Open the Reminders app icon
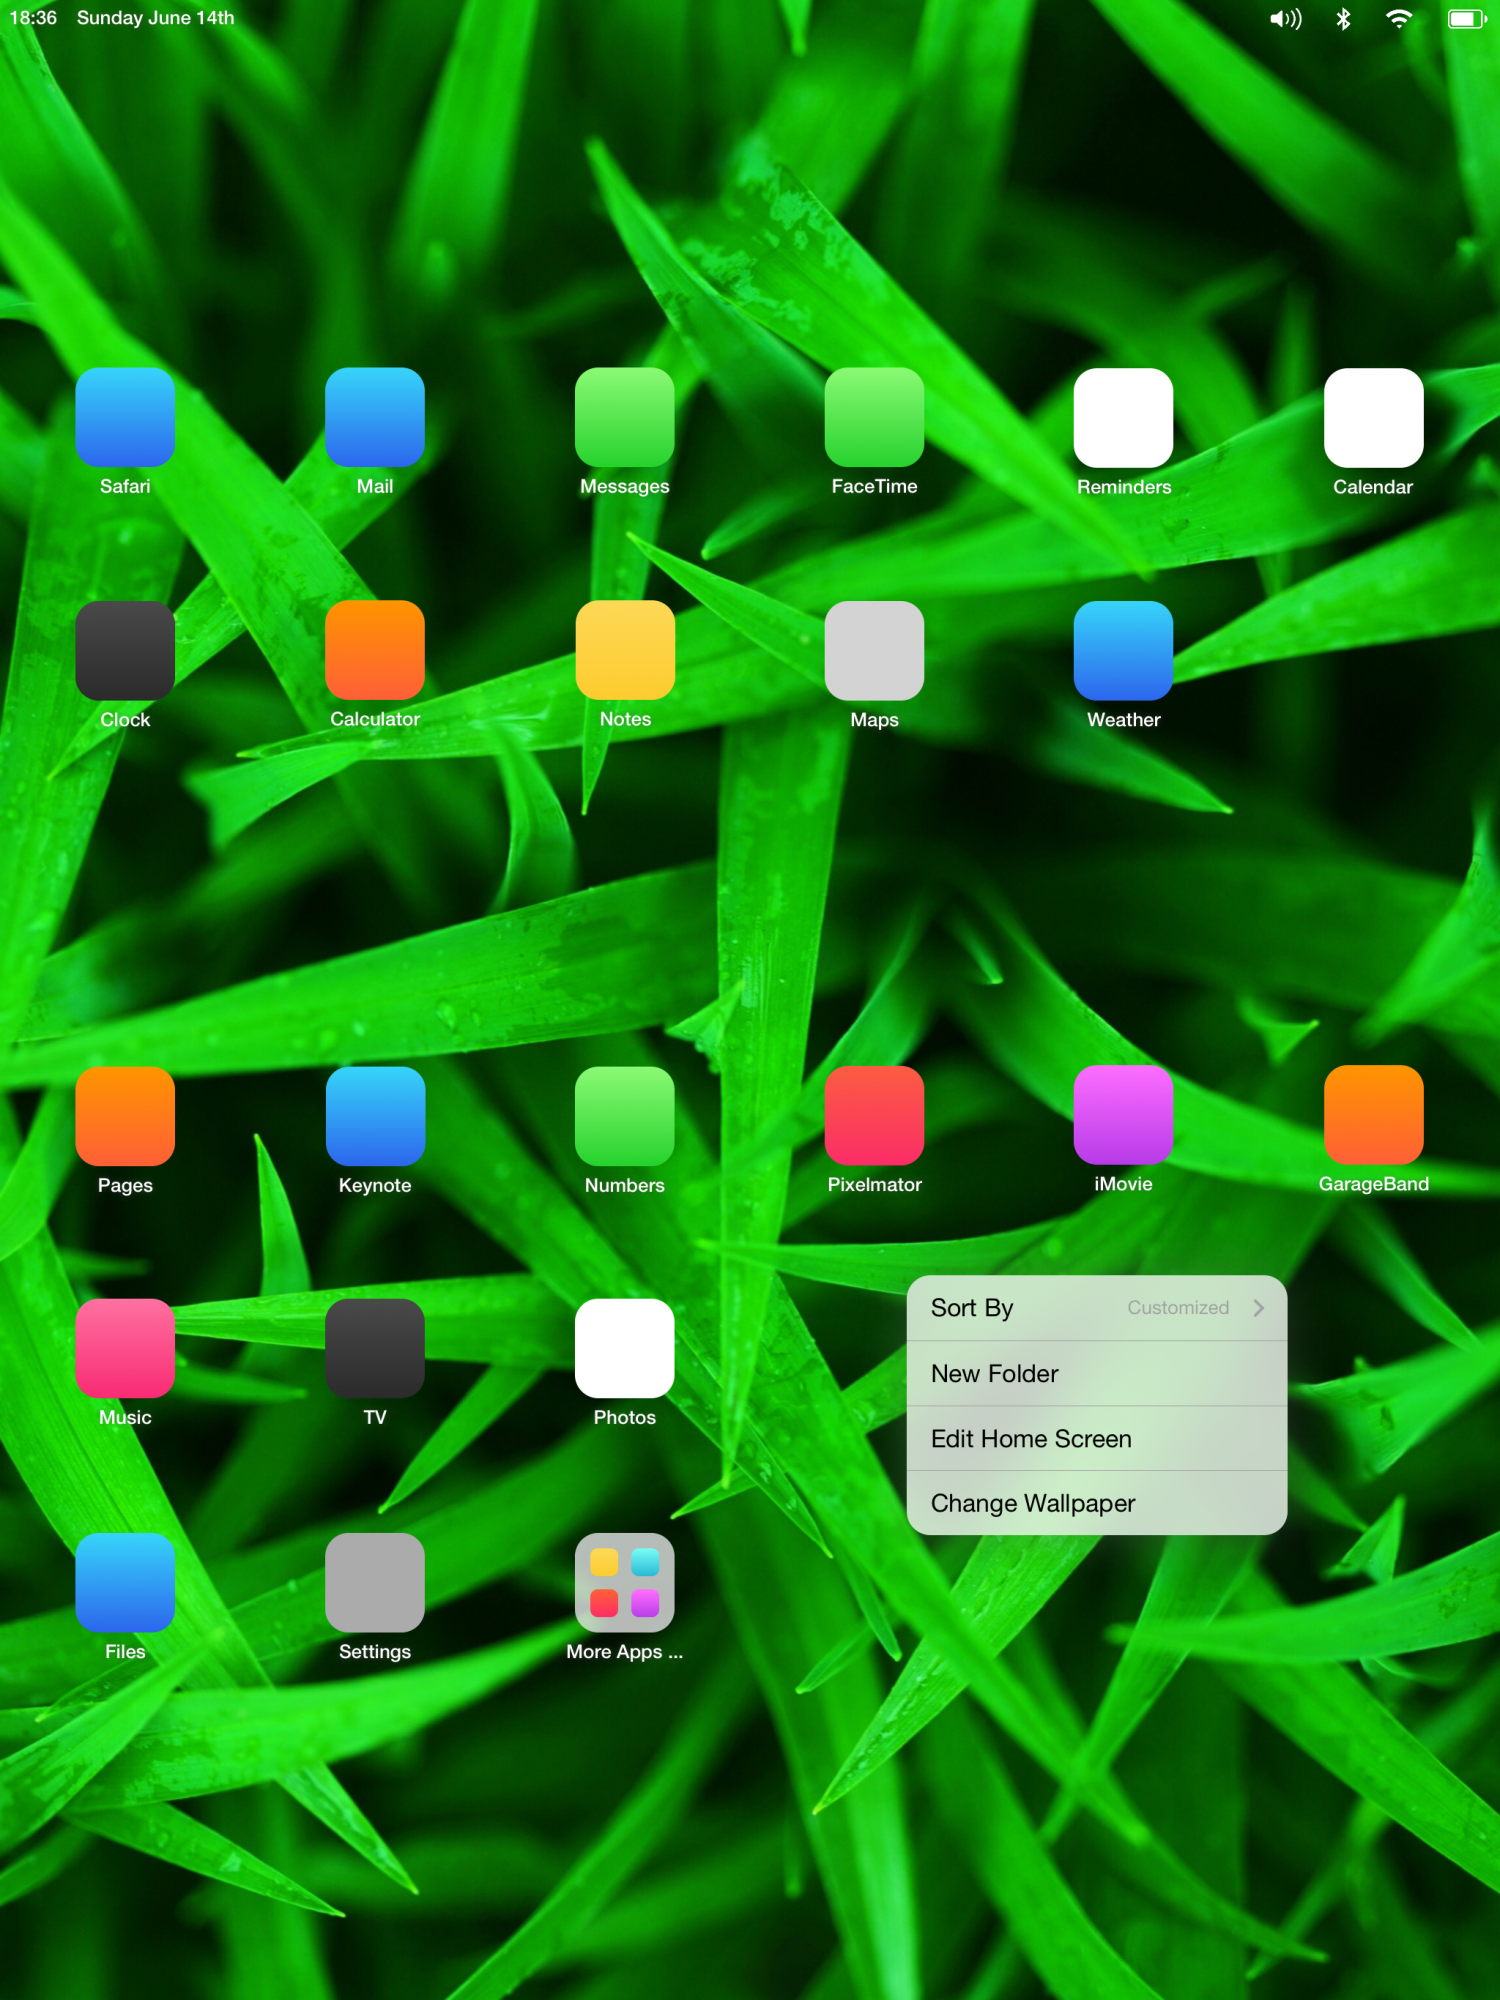 [x=1124, y=418]
